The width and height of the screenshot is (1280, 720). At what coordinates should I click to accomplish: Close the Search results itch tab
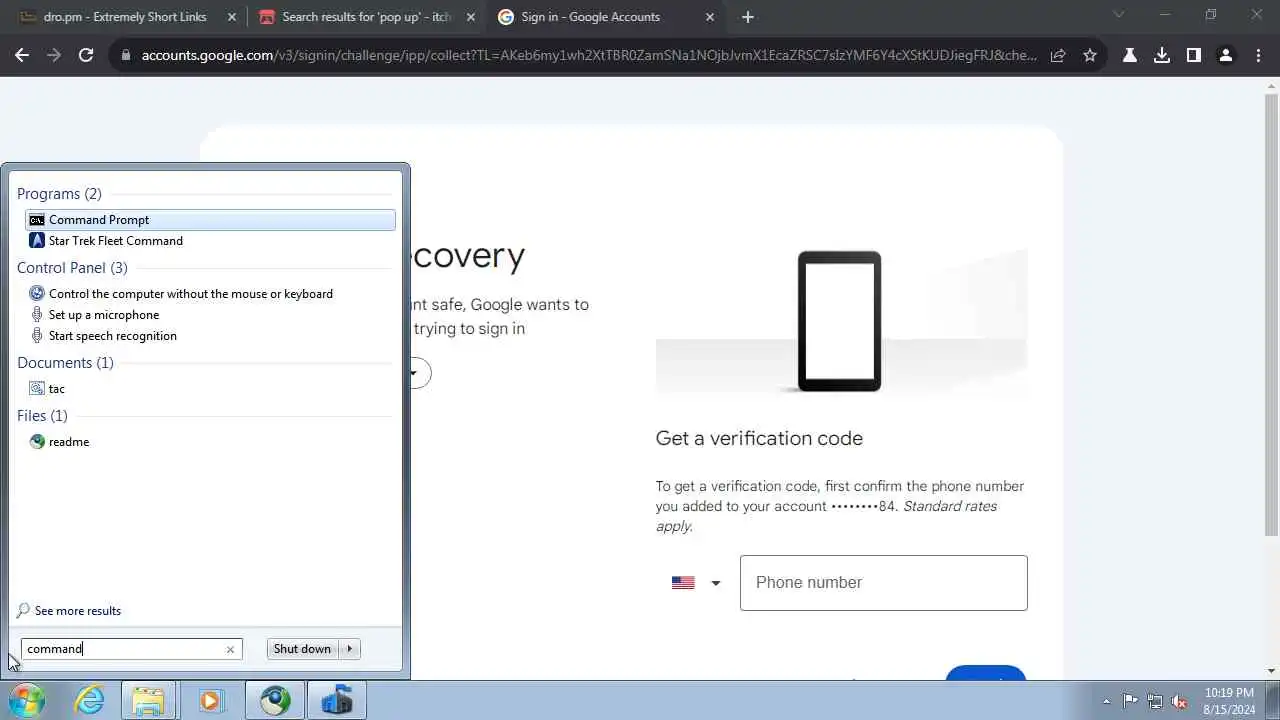click(471, 17)
